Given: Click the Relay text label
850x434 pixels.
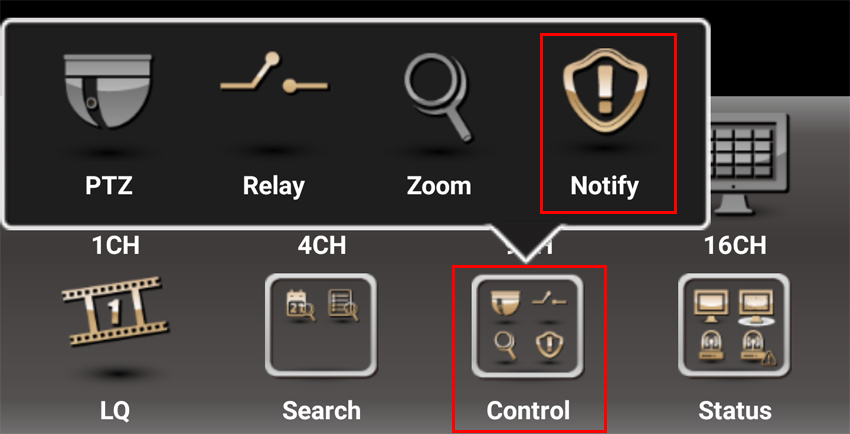Looking at the screenshot, I should coord(274,186).
